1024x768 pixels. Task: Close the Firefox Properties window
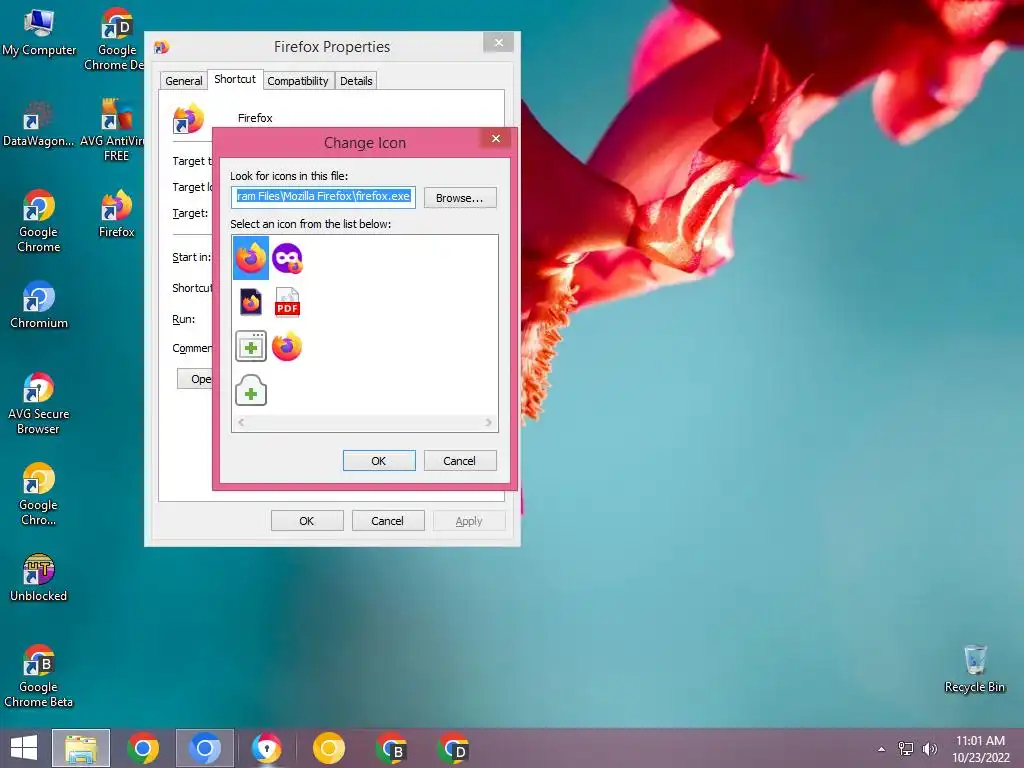(x=499, y=42)
